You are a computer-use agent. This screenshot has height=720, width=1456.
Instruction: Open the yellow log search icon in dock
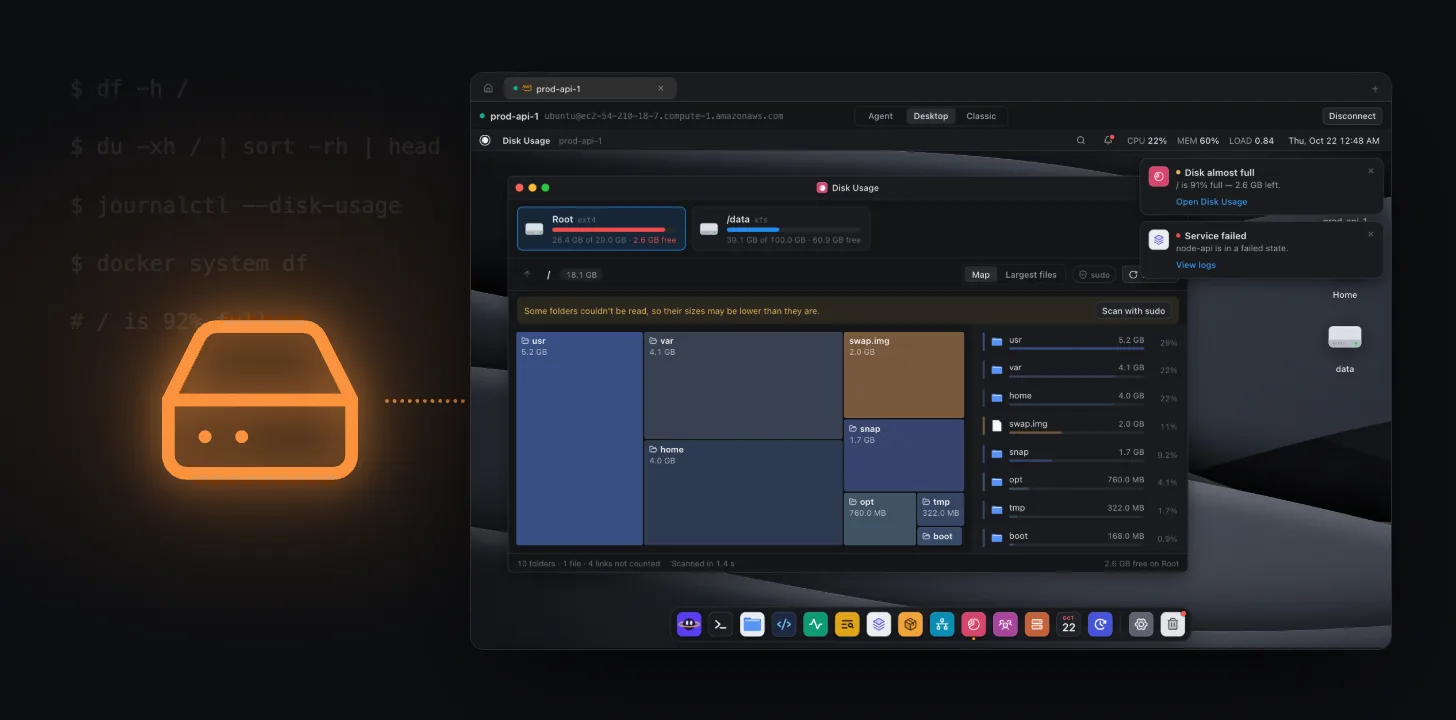click(x=847, y=625)
